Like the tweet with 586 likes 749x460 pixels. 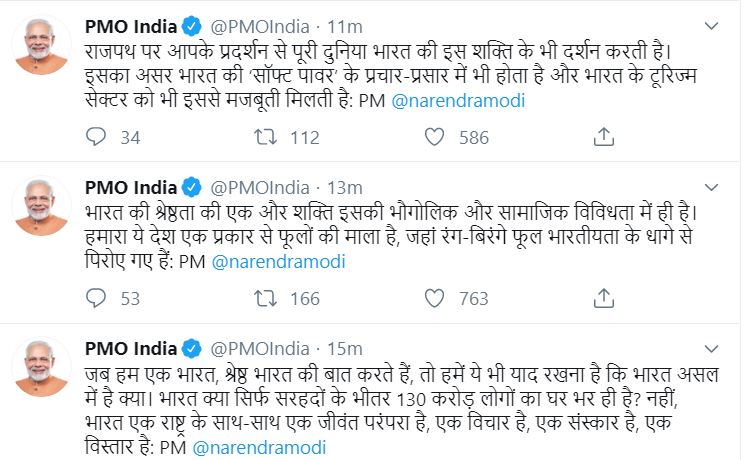pos(433,137)
